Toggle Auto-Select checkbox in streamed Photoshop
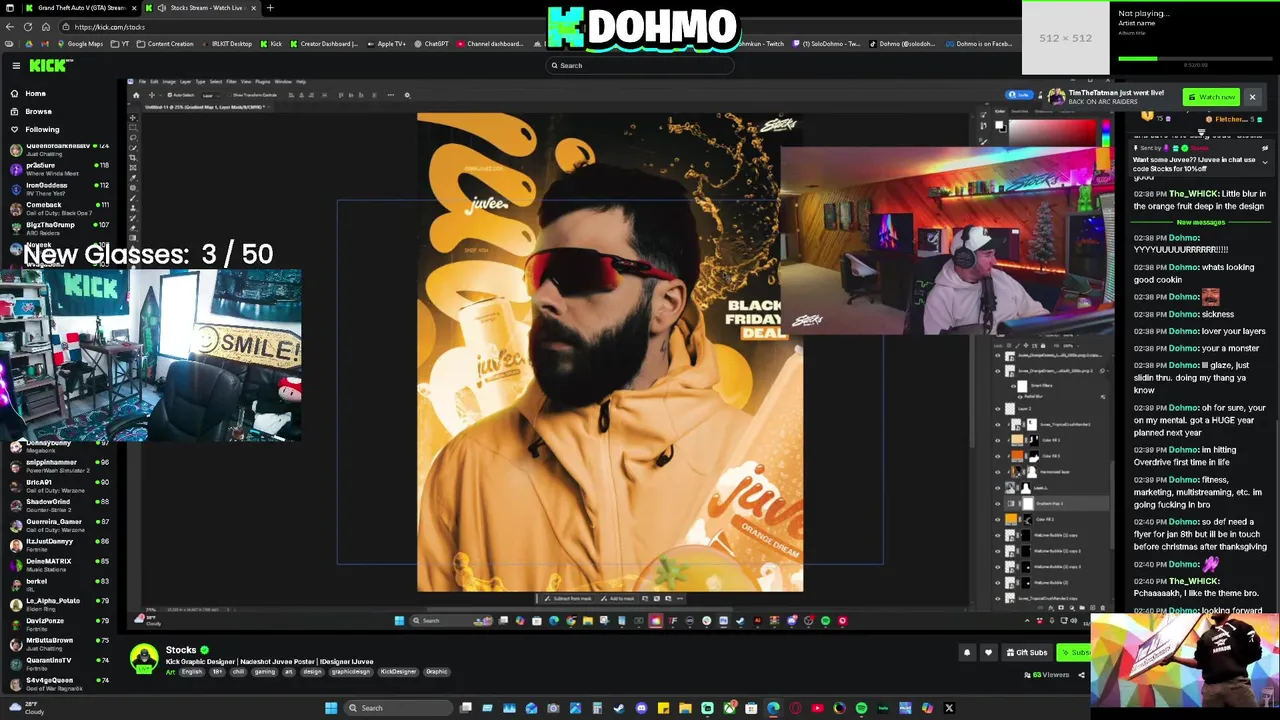Screen dimensions: 1280x720 point(170,95)
